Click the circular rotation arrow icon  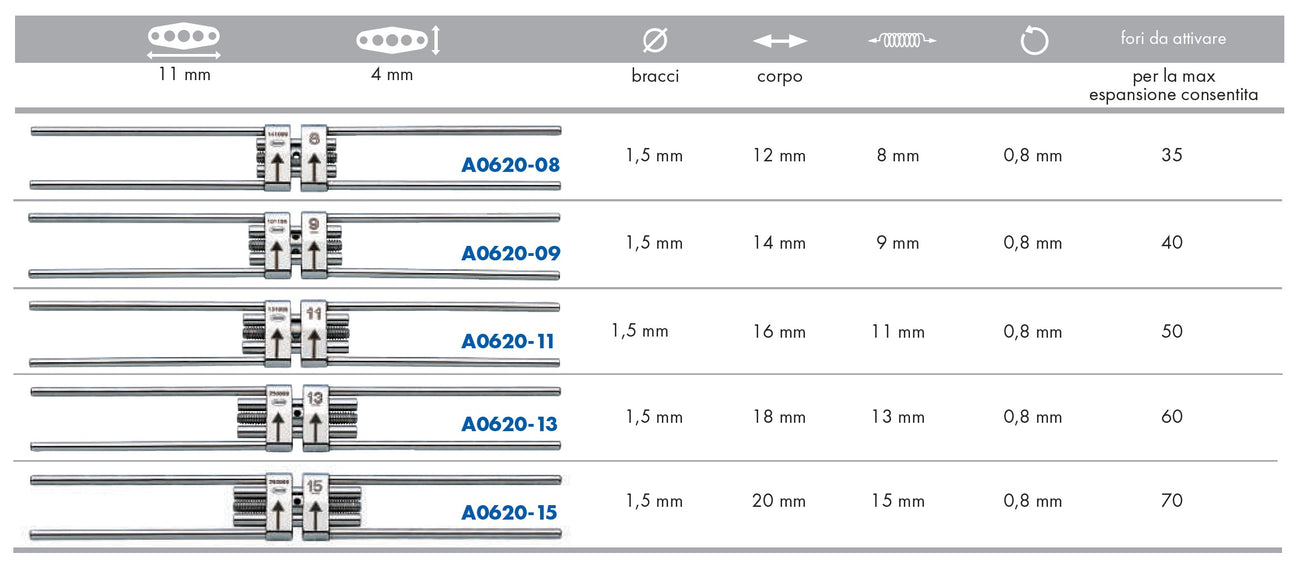point(1034,41)
